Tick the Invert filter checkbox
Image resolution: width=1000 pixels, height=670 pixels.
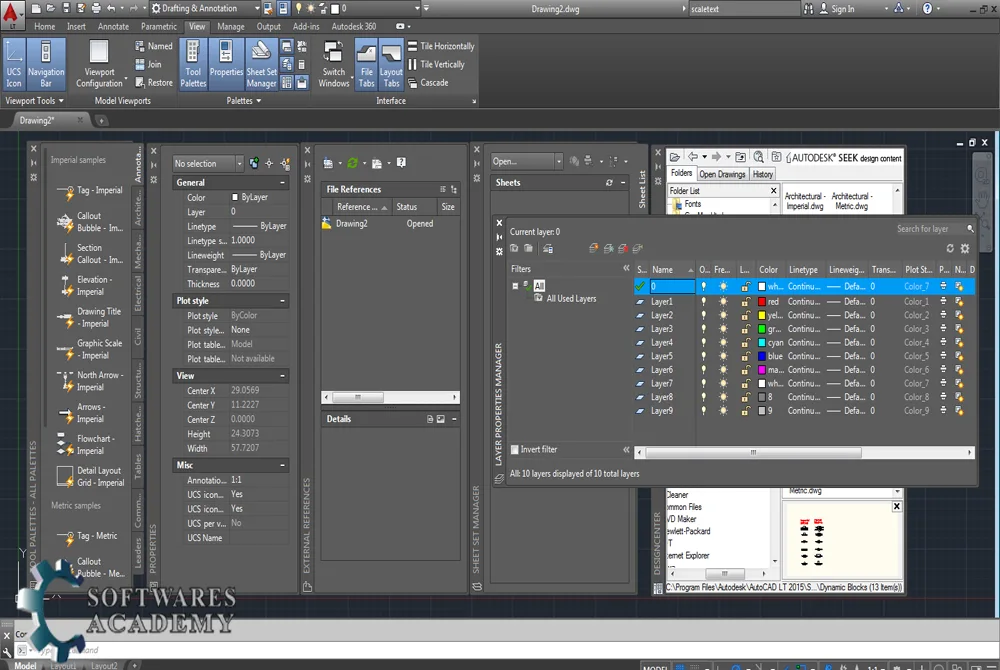tap(515, 449)
